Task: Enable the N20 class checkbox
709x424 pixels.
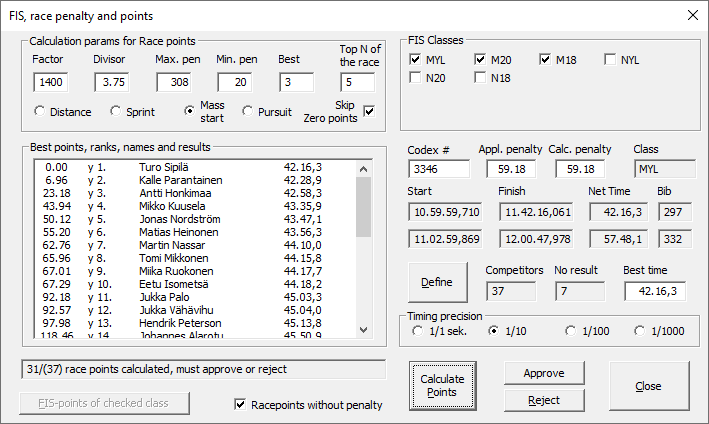Action: pos(416,78)
